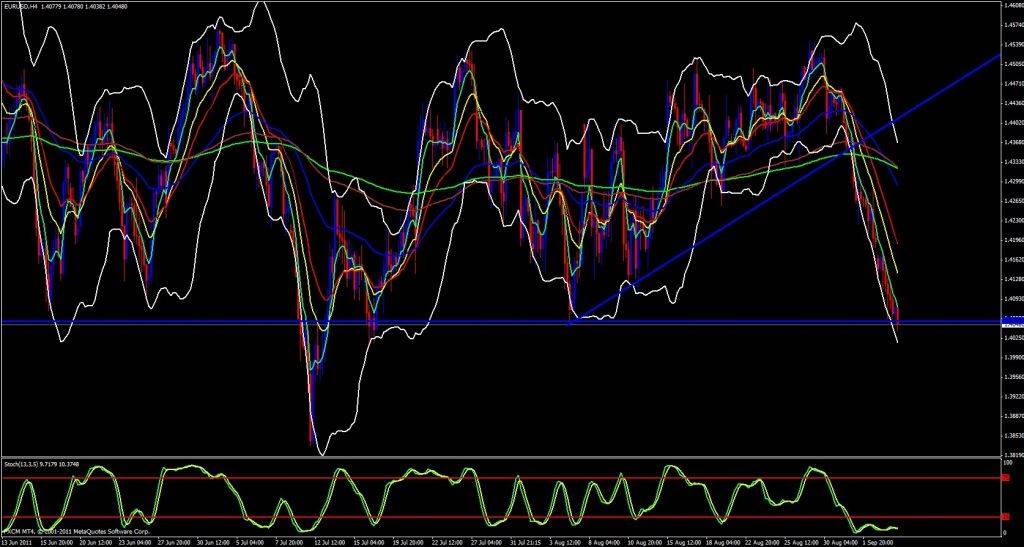Screen dimensions: 1024x547
Task: Click the '22 Jul 12:00' time label
Action: 448,542
